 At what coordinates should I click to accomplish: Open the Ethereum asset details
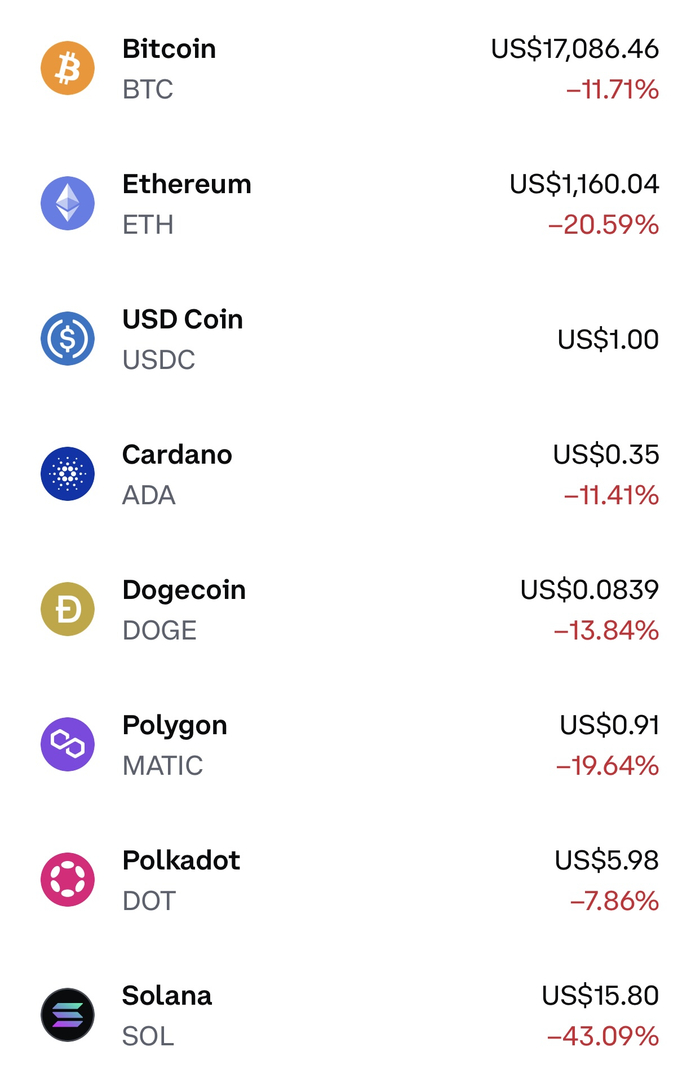(x=186, y=184)
